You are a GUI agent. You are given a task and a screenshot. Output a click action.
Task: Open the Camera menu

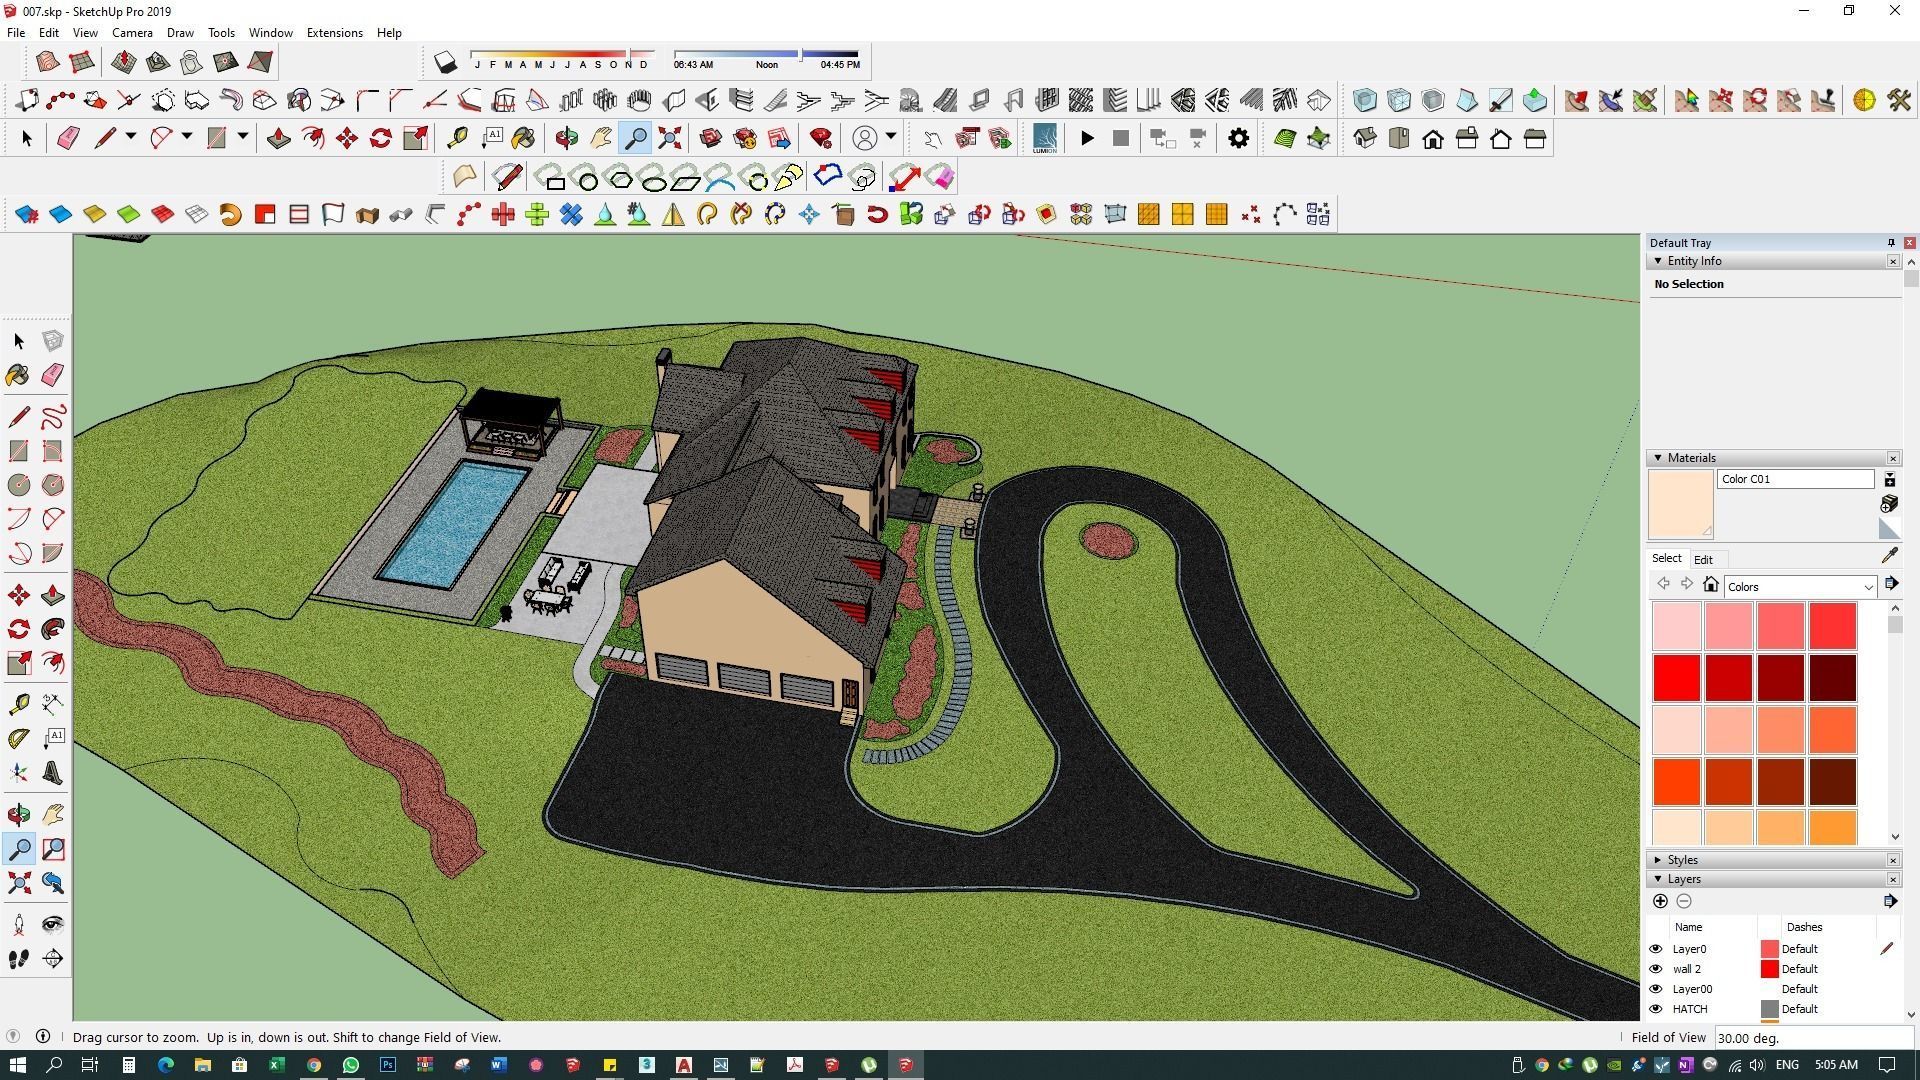[x=132, y=33]
